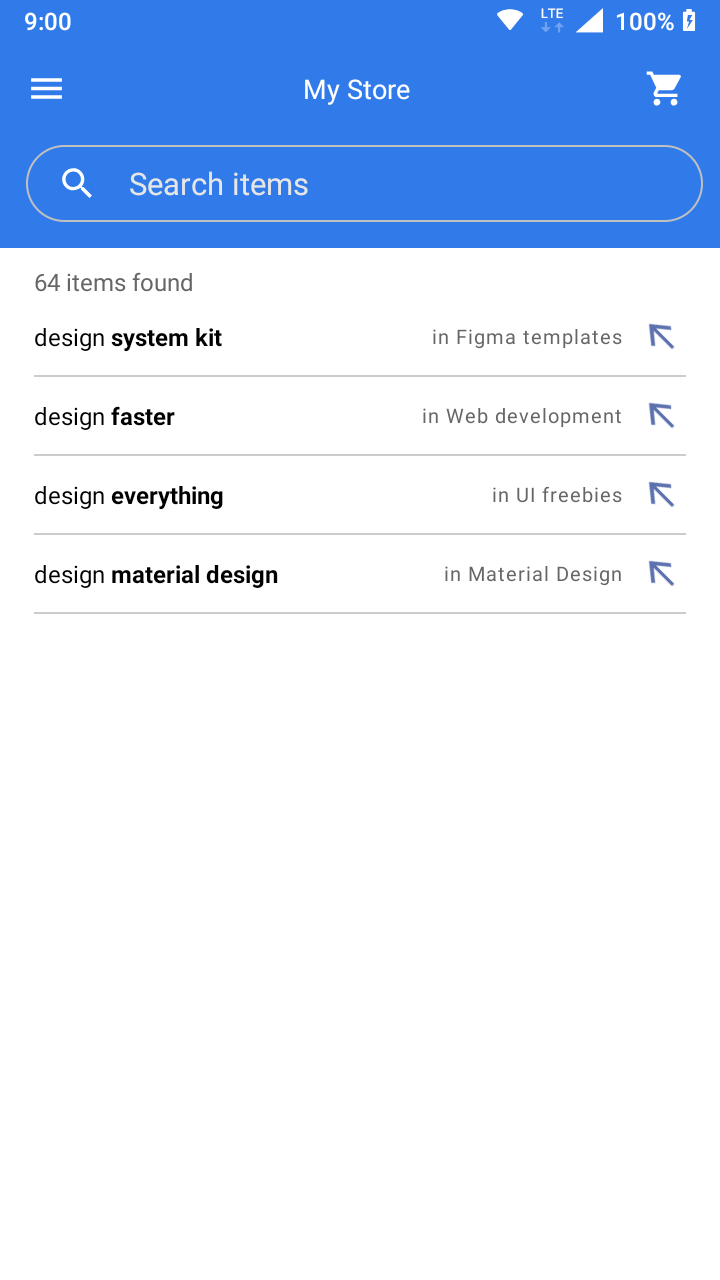Tap the arrow beside design everything
Viewport: 720px width, 1280px height.
[661, 495]
